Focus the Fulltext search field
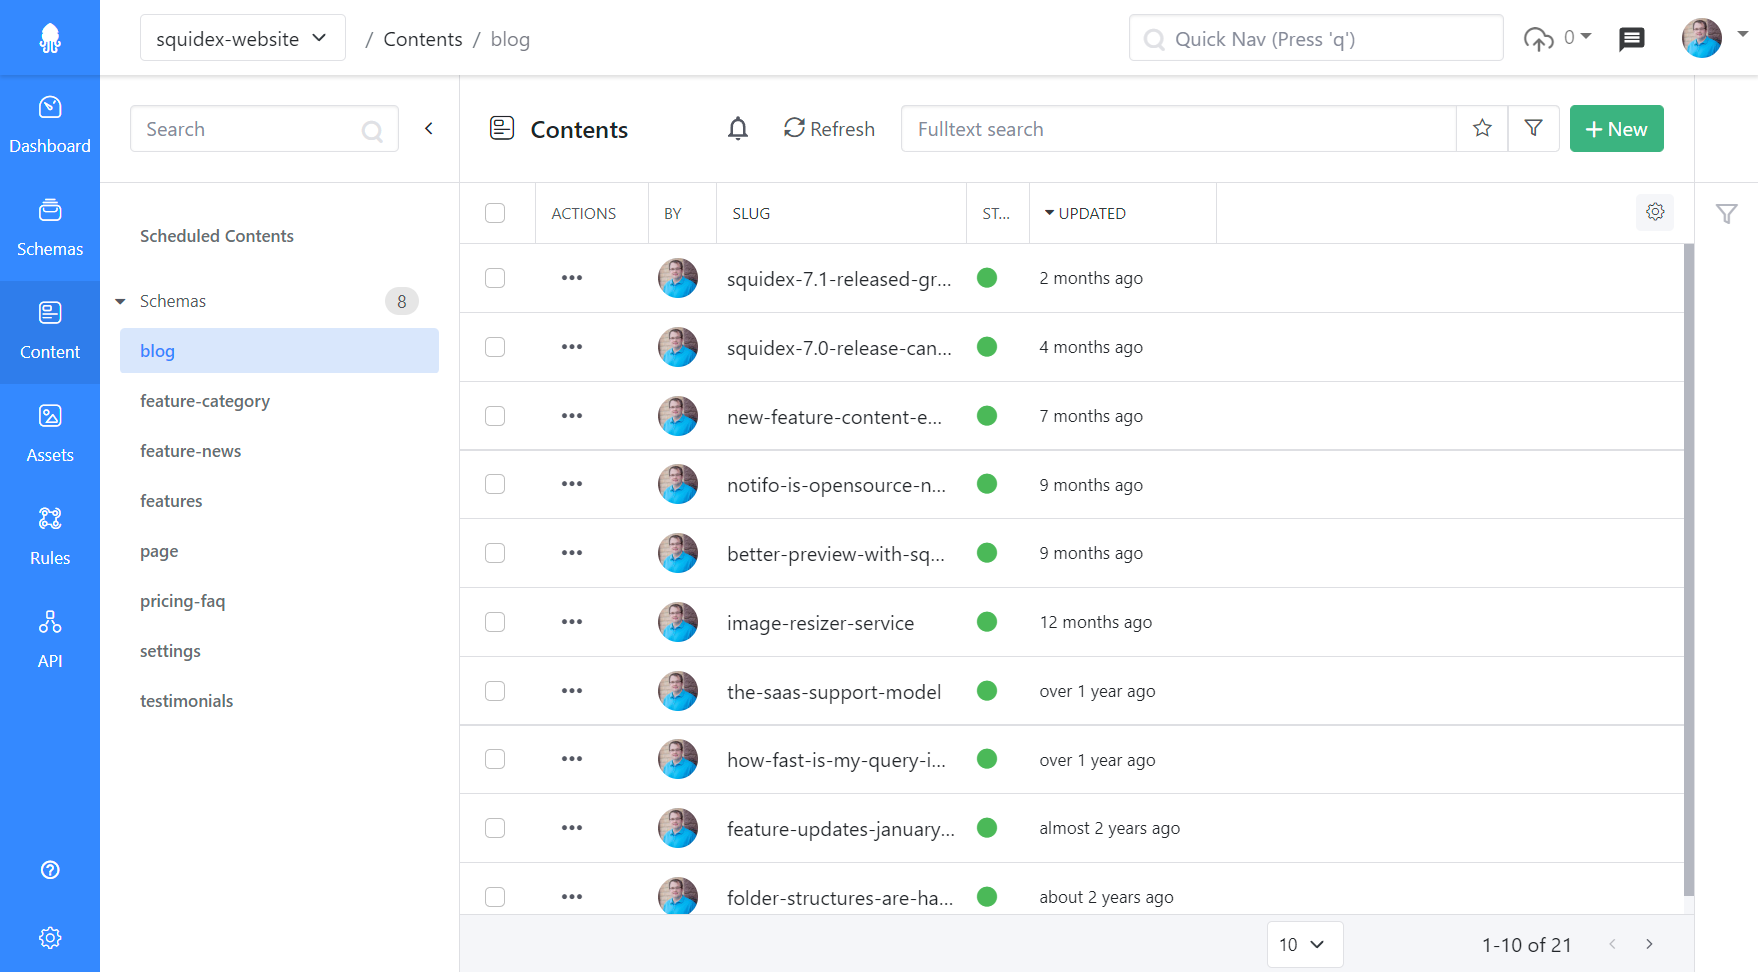This screenshot has width=1758, height=972. pyautogui.click(x=1178, y=129)
